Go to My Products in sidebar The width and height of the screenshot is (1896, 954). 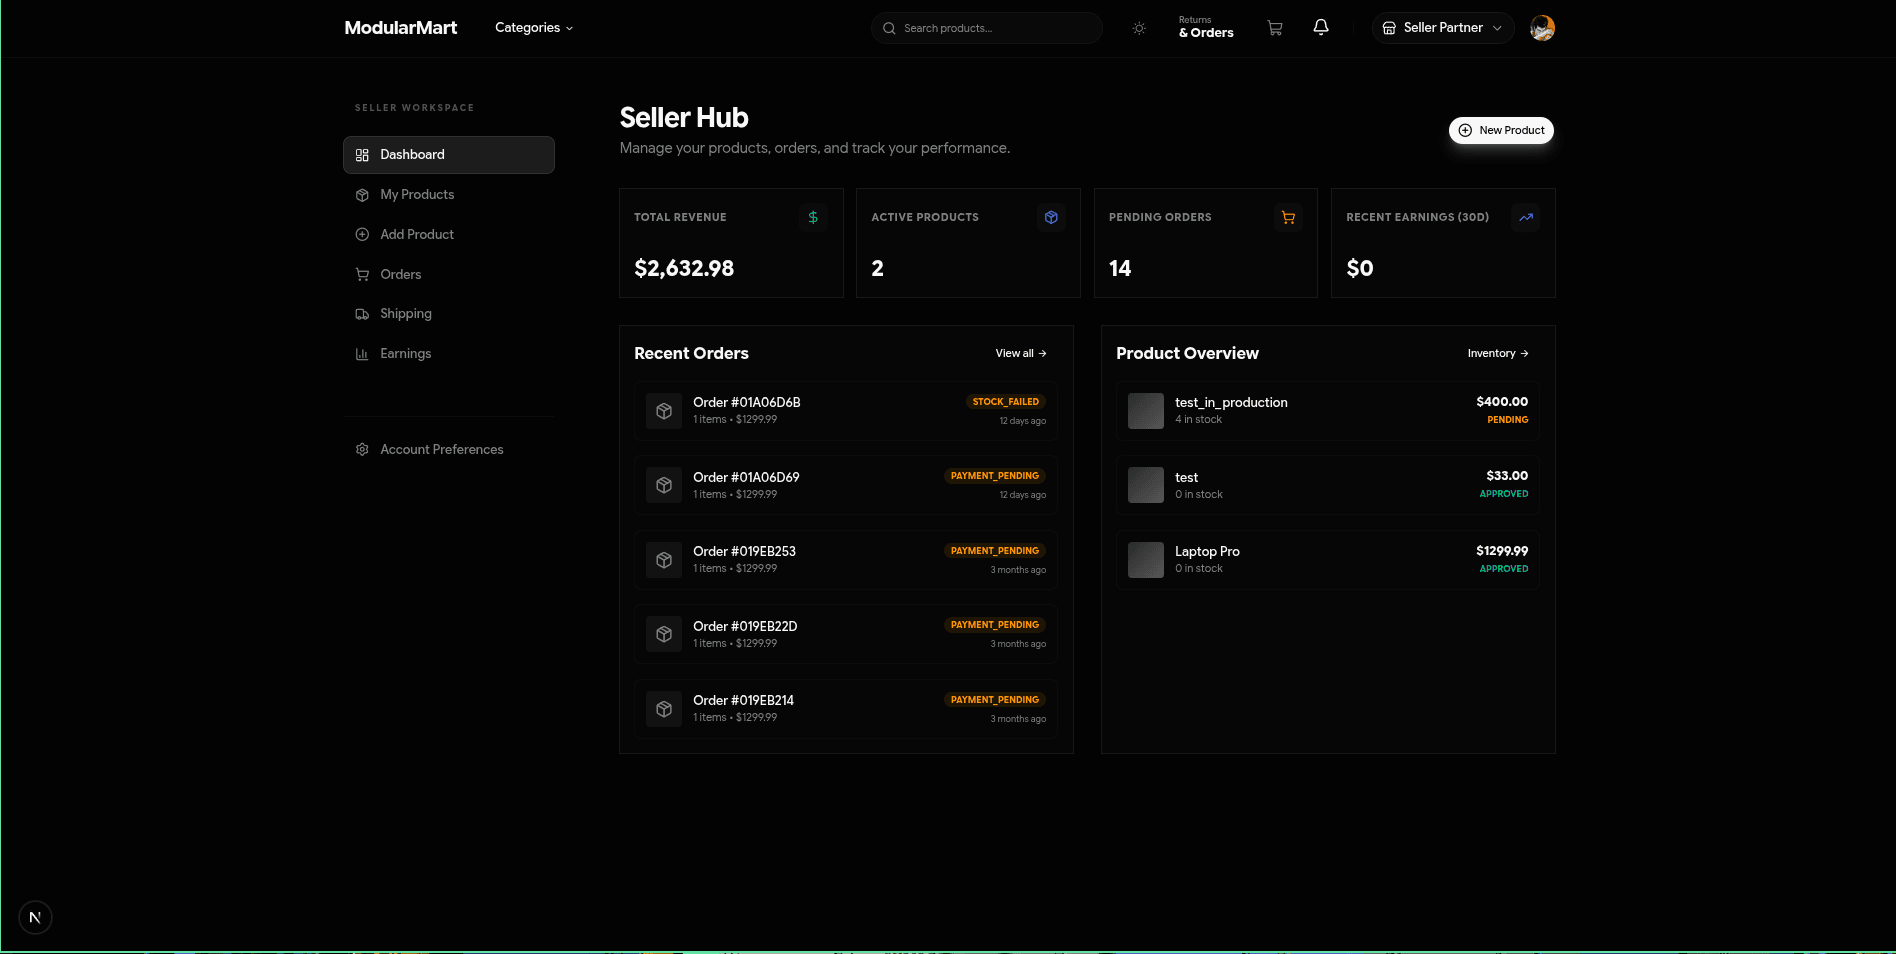point(449,195)
